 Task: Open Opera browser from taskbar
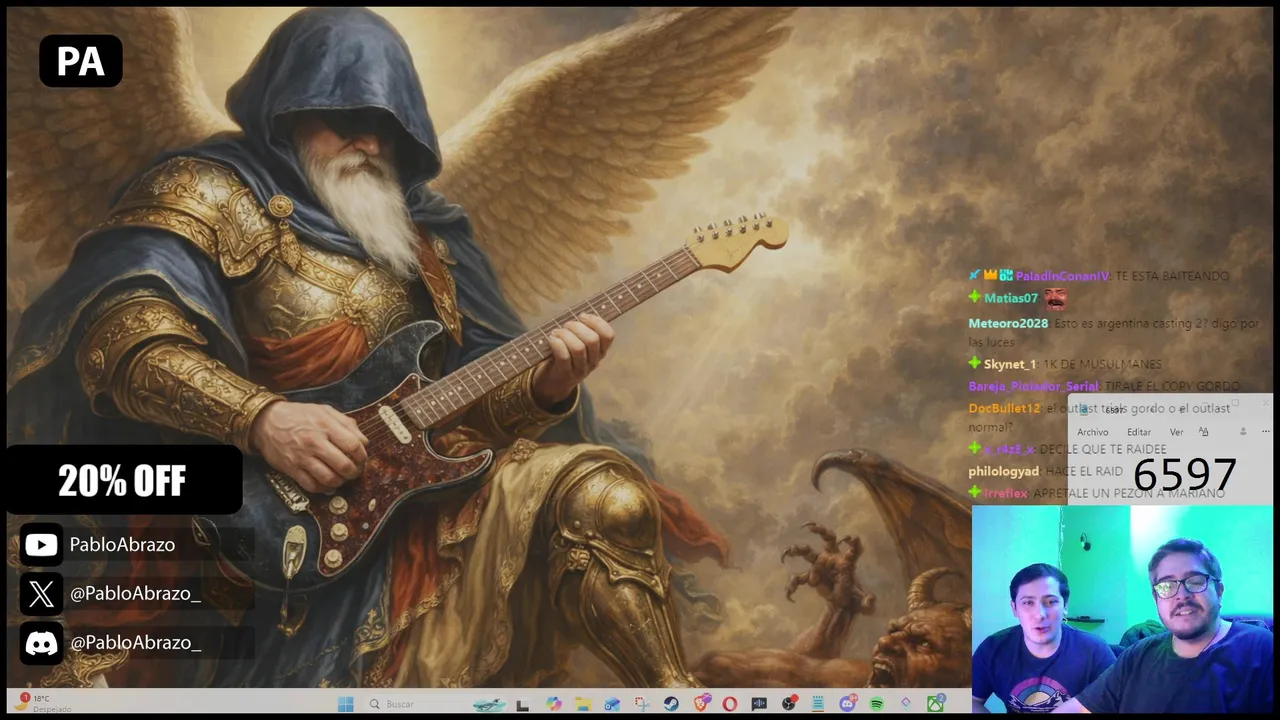730,704
